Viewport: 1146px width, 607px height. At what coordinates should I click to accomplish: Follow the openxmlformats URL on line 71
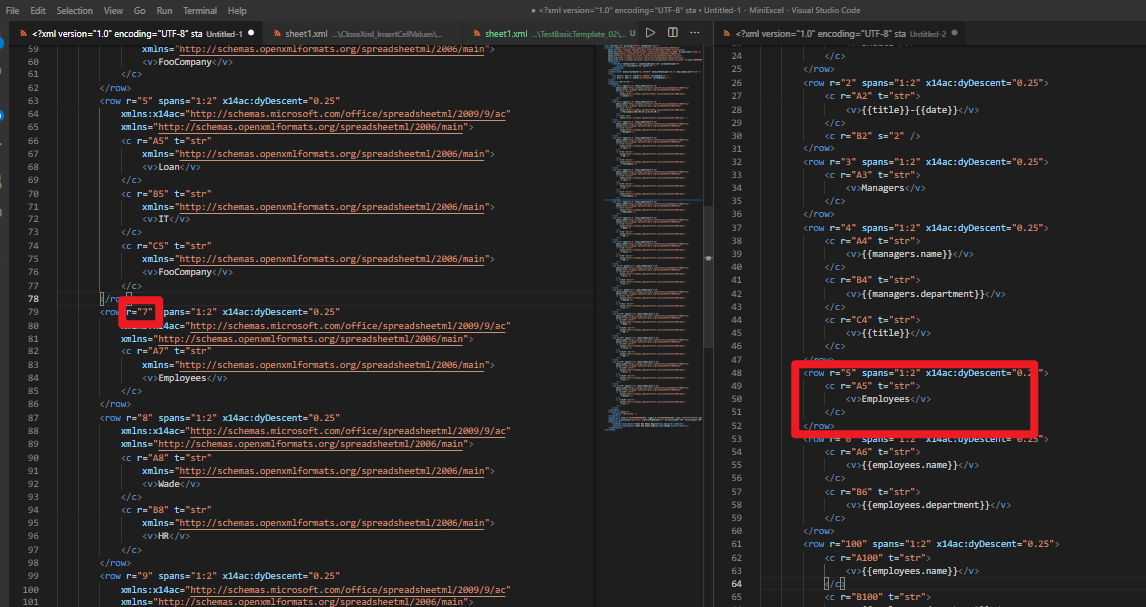pos(331,207)
